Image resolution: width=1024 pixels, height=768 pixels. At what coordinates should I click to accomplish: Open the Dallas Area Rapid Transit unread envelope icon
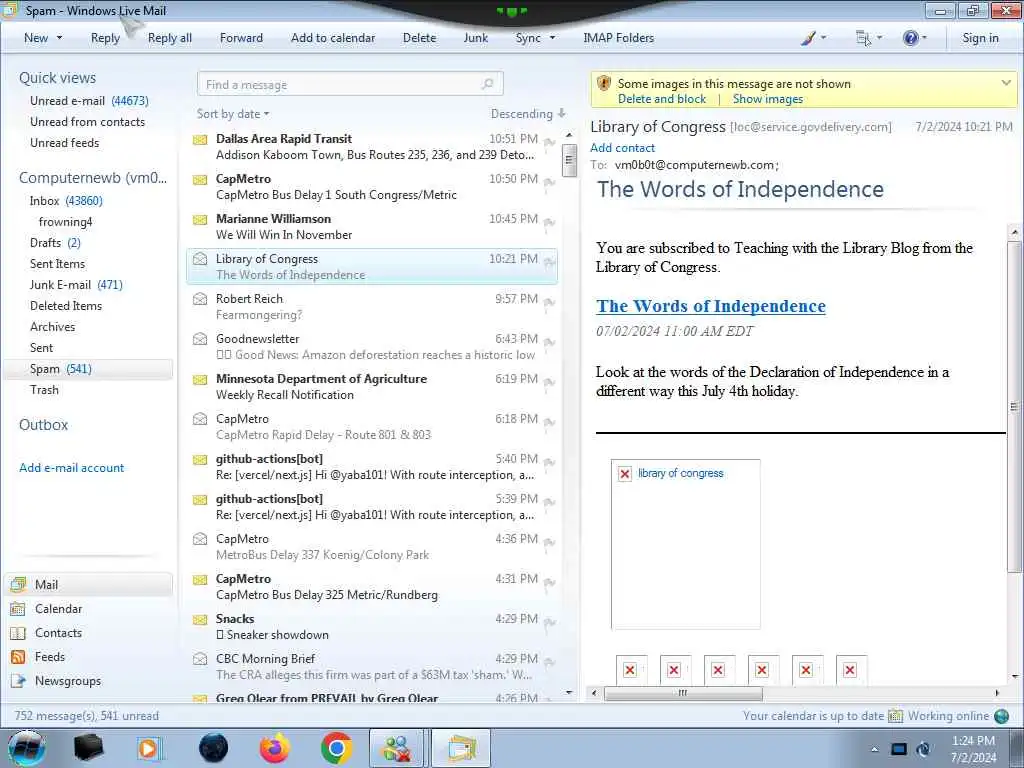coord(200,140)
